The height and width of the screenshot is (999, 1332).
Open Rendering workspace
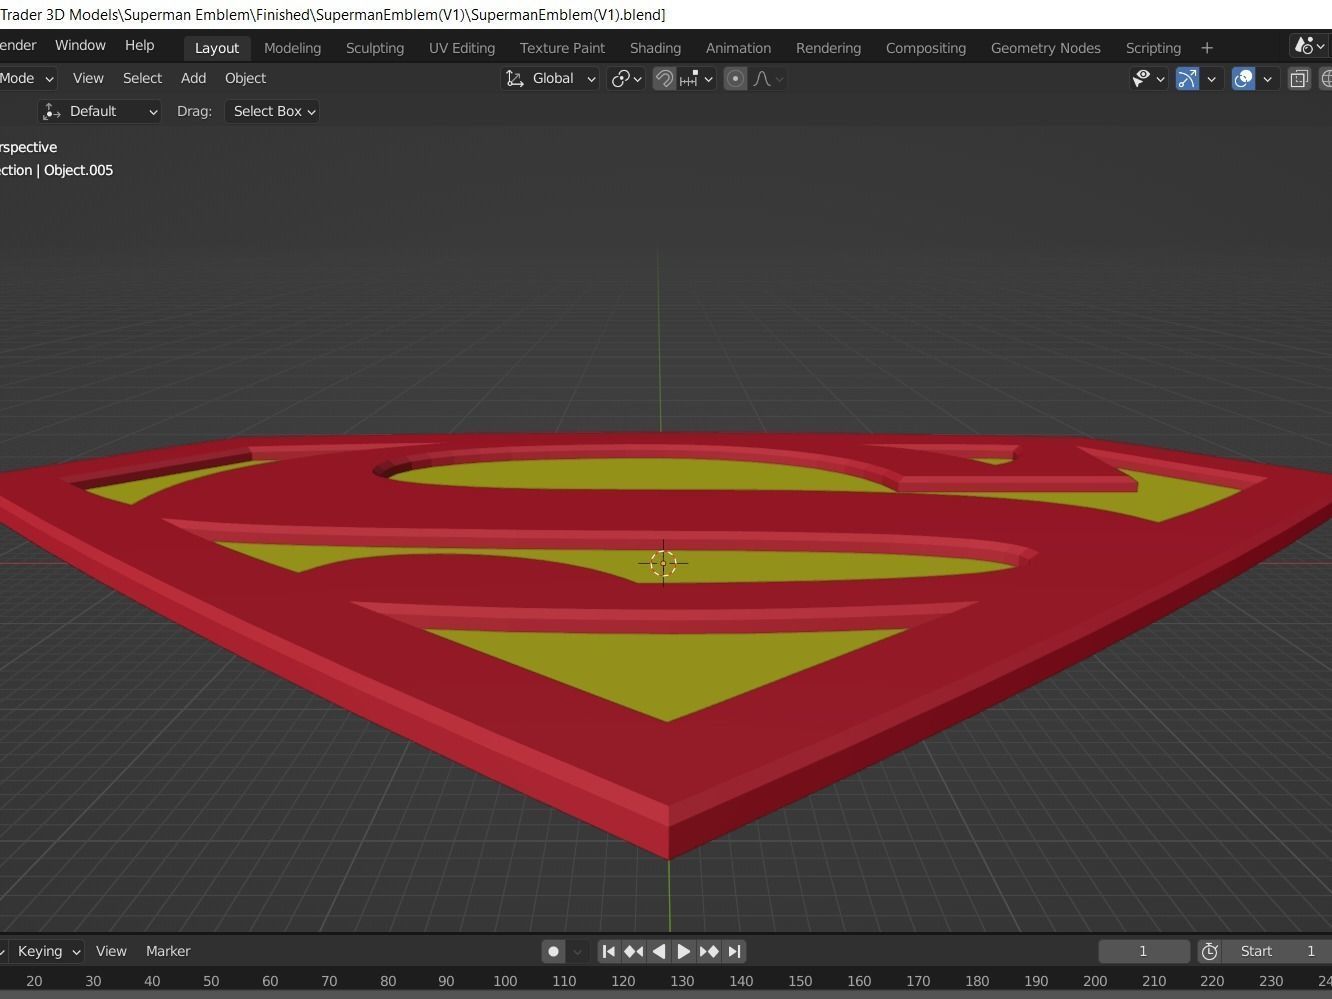pyautogui.click(x=828, y=48)
